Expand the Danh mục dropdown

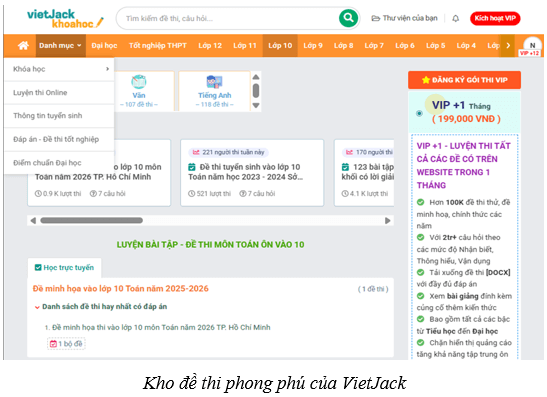pyautogui.click(x=60, y=45)
